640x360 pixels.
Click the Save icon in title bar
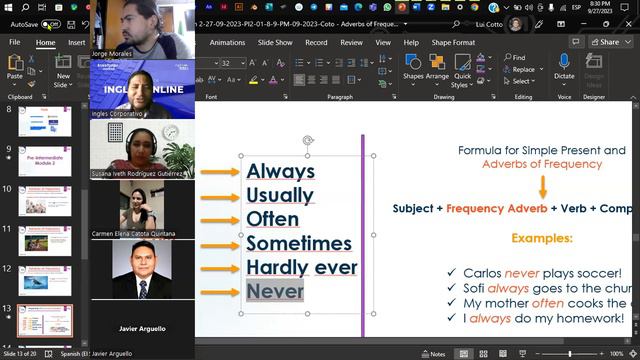[71, 24]
